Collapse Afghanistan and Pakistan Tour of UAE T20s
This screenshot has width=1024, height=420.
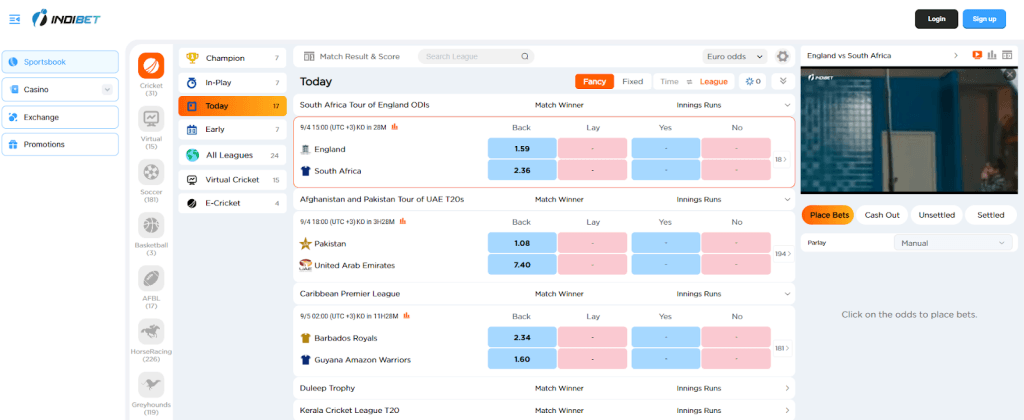[787, 199]
